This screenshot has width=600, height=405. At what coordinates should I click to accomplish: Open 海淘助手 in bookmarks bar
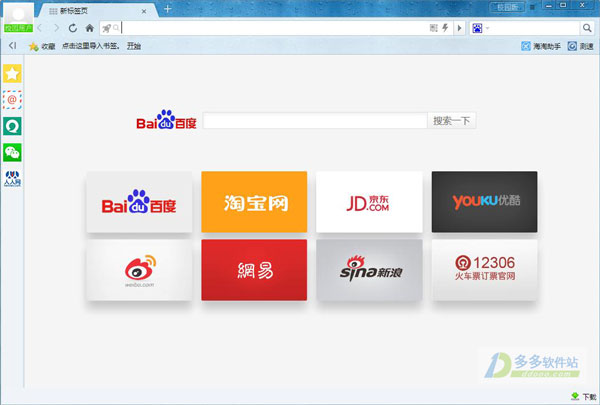click(541, 46)
